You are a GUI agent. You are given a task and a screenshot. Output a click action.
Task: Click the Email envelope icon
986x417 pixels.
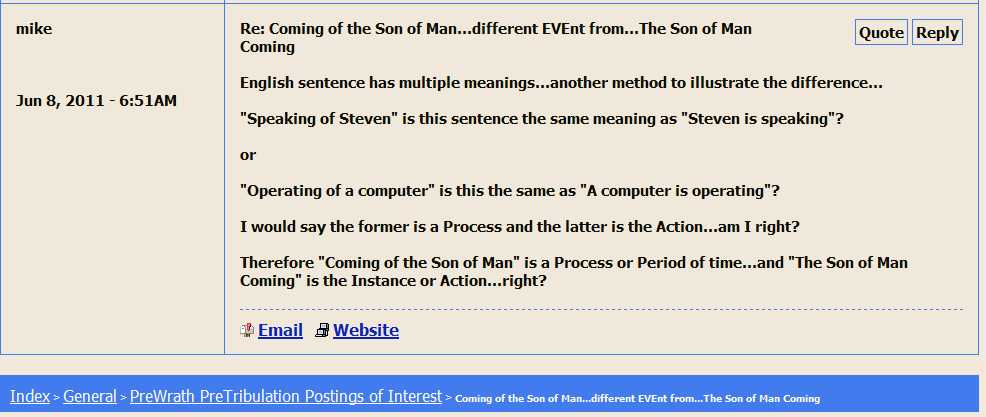click(247, 330)
